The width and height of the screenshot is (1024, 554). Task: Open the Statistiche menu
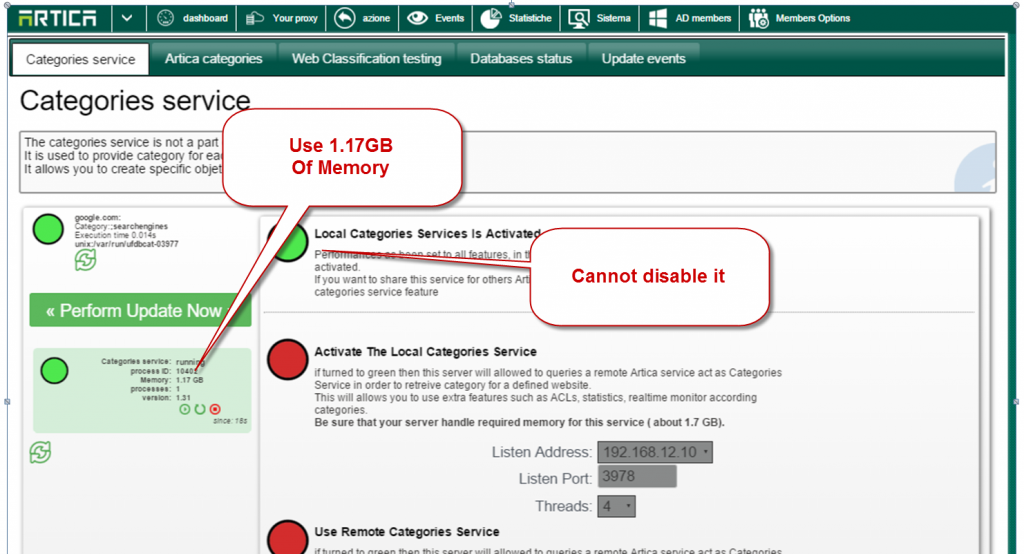(517, 18)
